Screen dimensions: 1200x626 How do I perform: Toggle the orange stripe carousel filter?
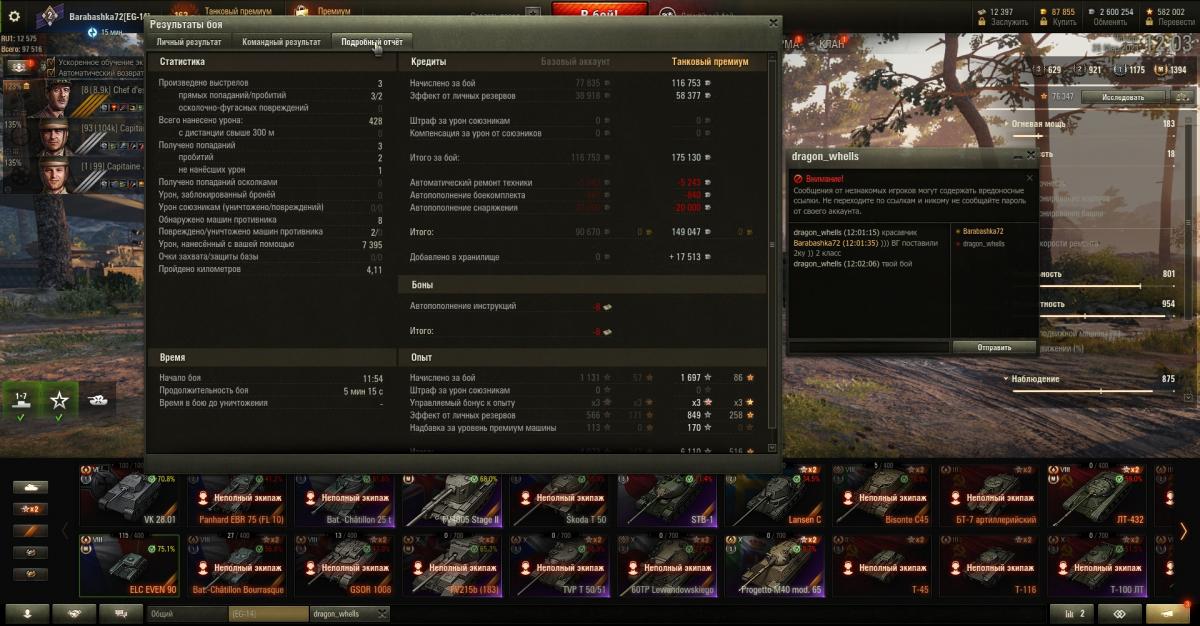(x=30, y=530)
